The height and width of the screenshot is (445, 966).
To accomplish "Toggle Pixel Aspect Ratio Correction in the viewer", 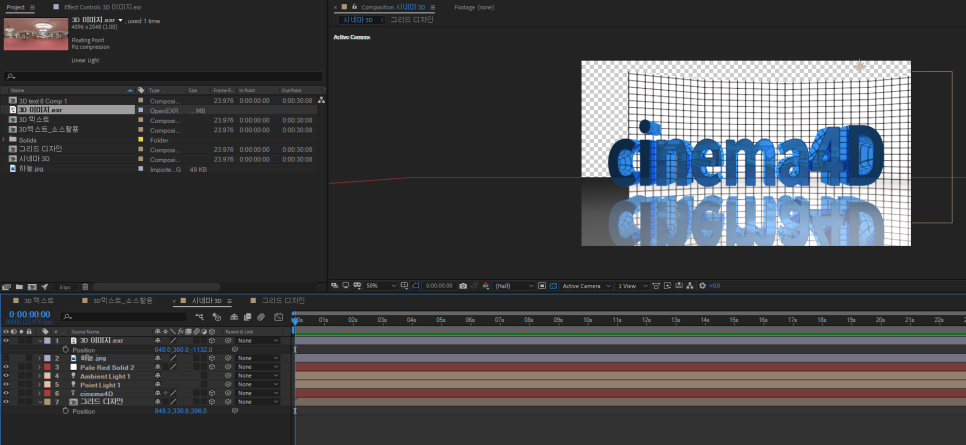I will click(x=657, y=286).
